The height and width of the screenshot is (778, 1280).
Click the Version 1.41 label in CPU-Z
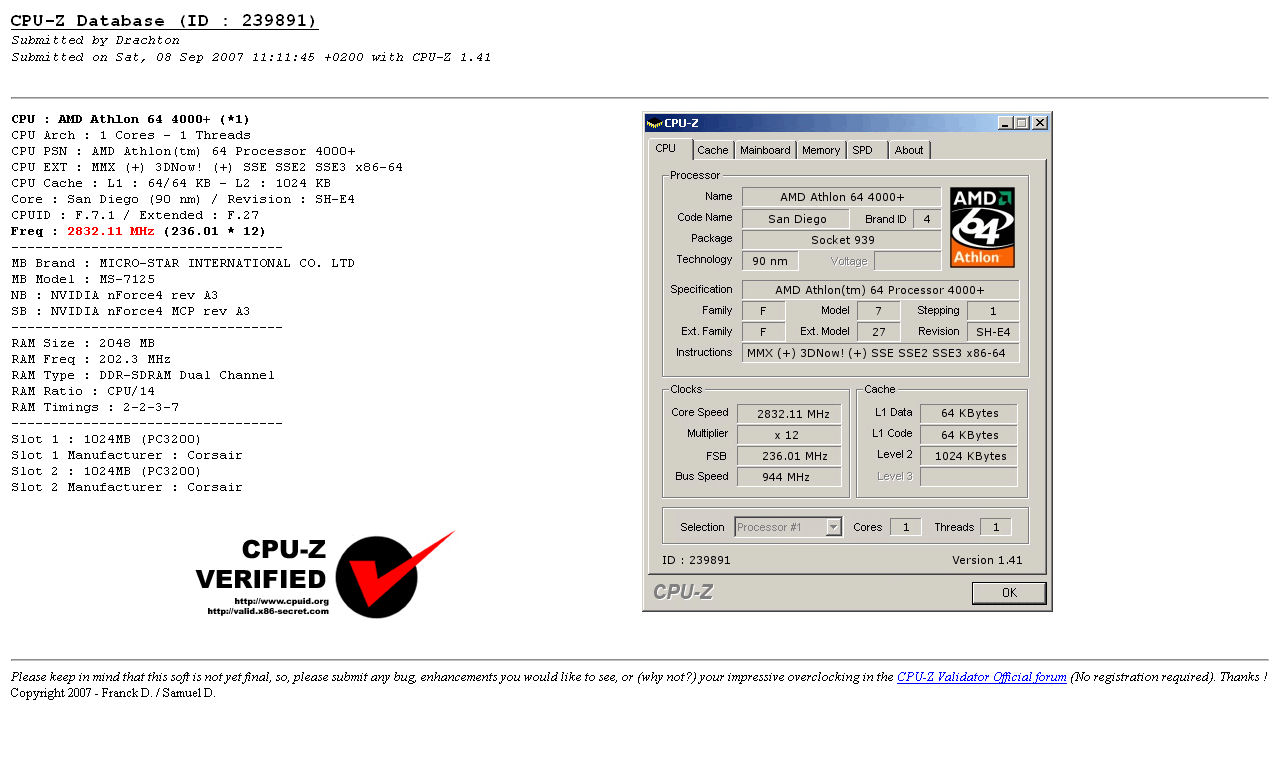click(987, 560)
